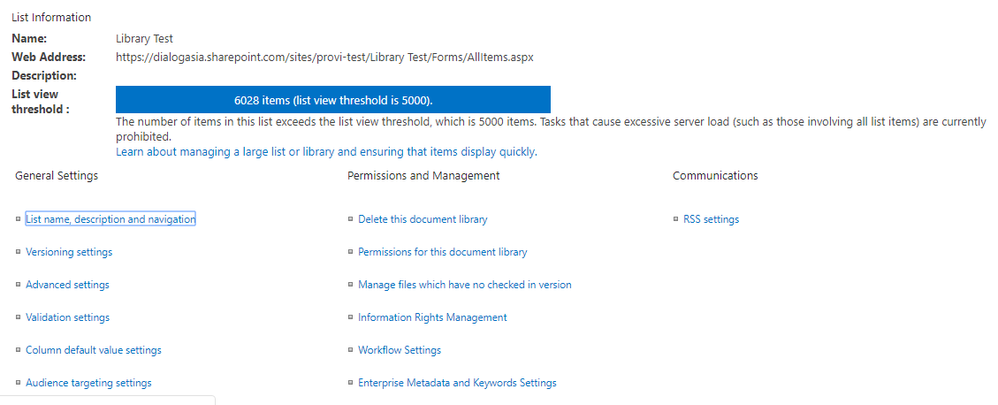Image resolution: width=998 pixels, height=405 pixels.
Task: Click the bullet icon beside Advanced settings
Action: 18,285
